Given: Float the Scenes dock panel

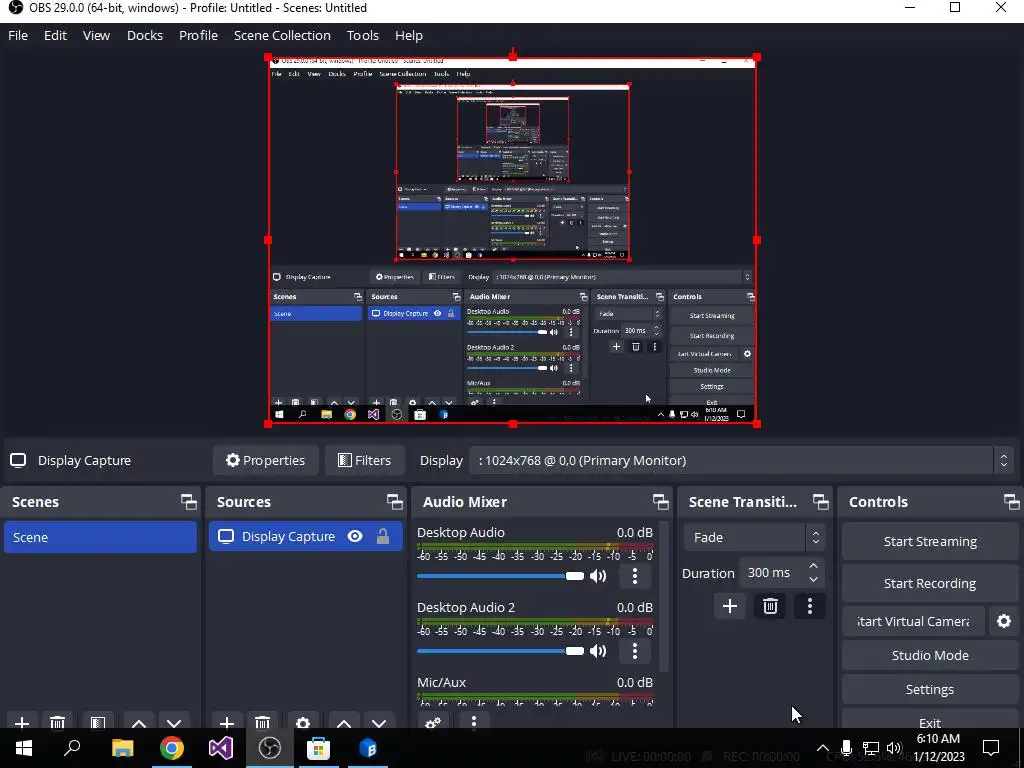Looking at the screenshot, I should [x=189, y=502].
